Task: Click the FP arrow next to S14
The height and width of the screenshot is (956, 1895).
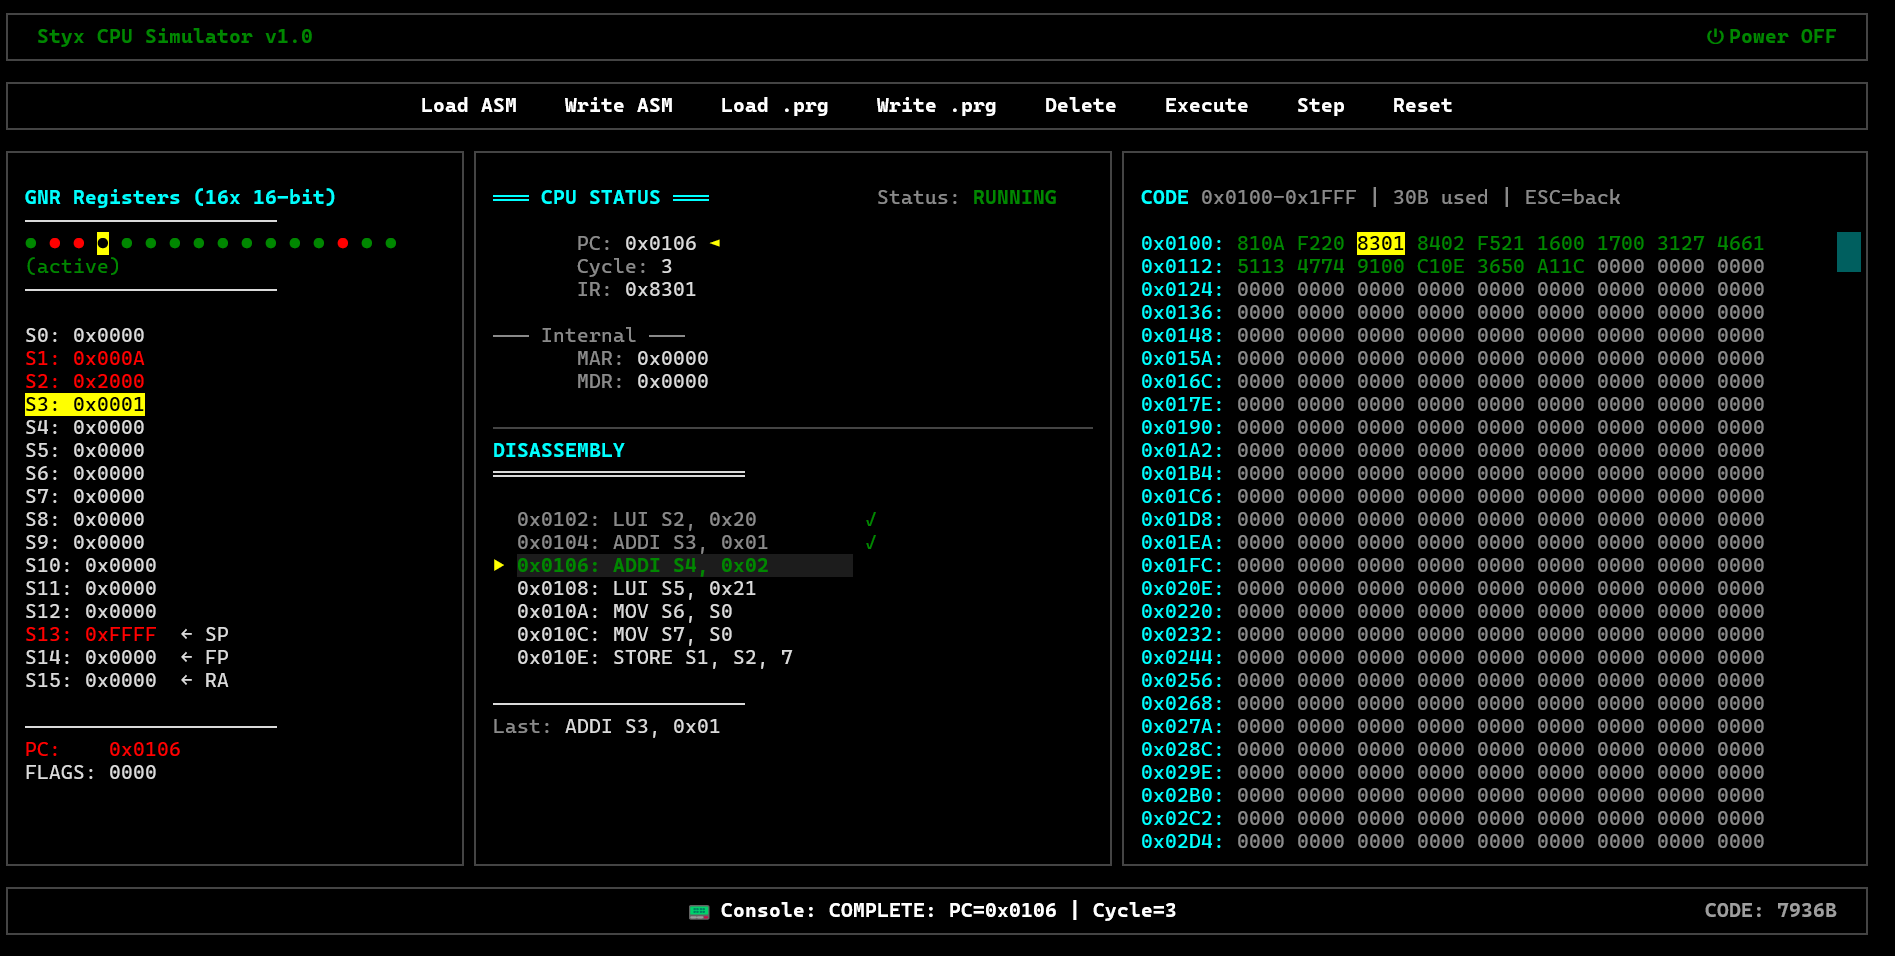Action: pos(187,657)
